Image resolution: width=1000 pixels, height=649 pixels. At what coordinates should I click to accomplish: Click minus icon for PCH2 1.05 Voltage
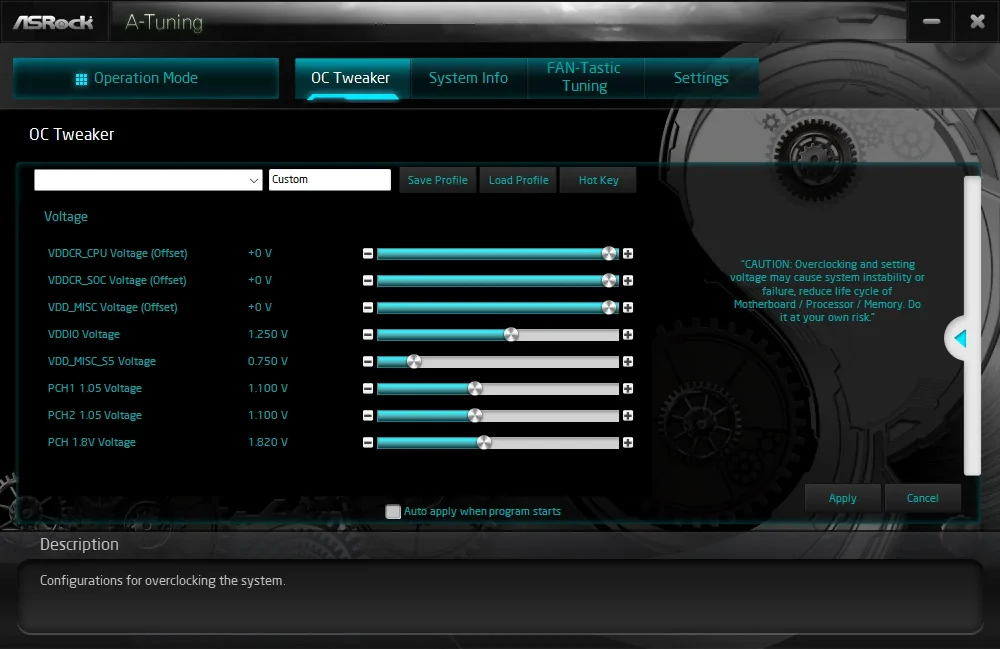click(368, 416)
